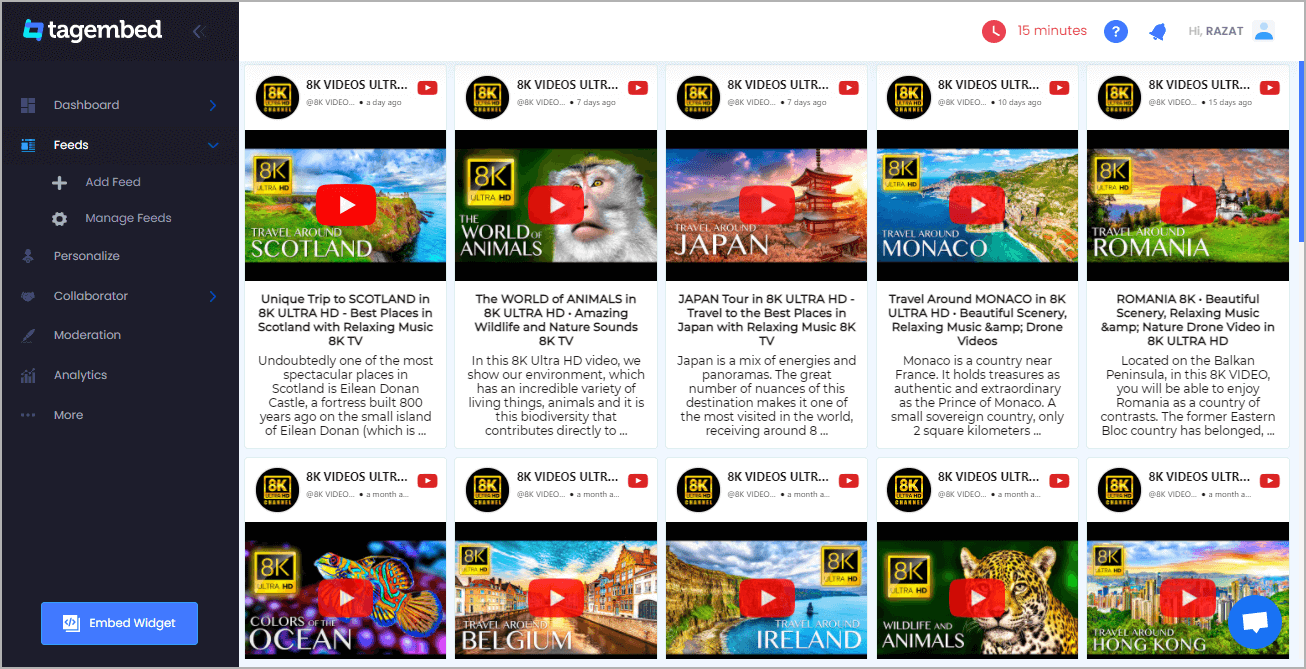Click the Embed Widget button
Viewport: 1306px width, 669px height.
119,623
